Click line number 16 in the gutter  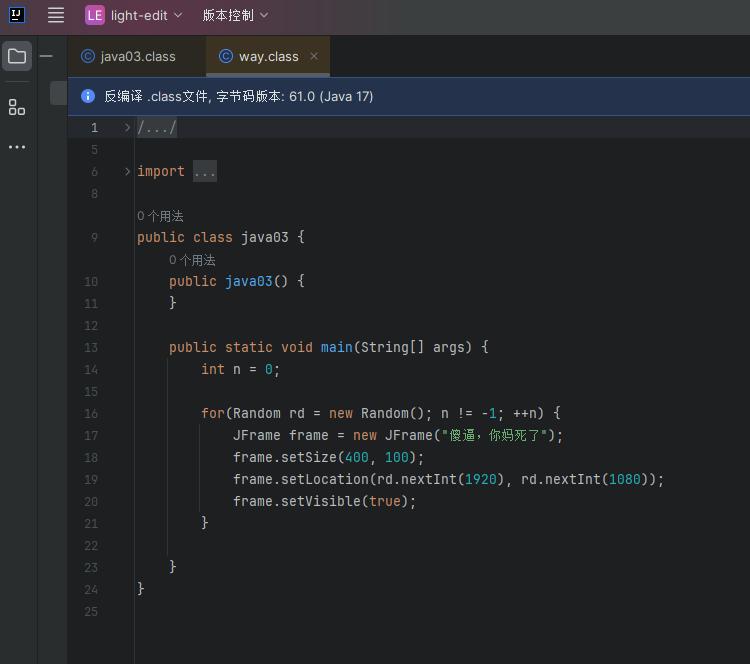pos(92,413)
